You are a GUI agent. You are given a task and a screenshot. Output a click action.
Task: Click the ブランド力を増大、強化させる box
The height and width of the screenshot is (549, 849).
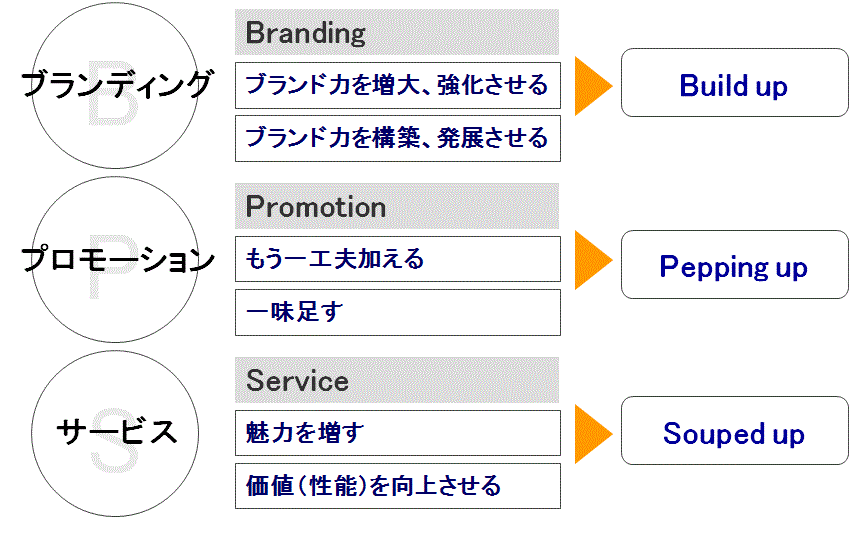398,86
